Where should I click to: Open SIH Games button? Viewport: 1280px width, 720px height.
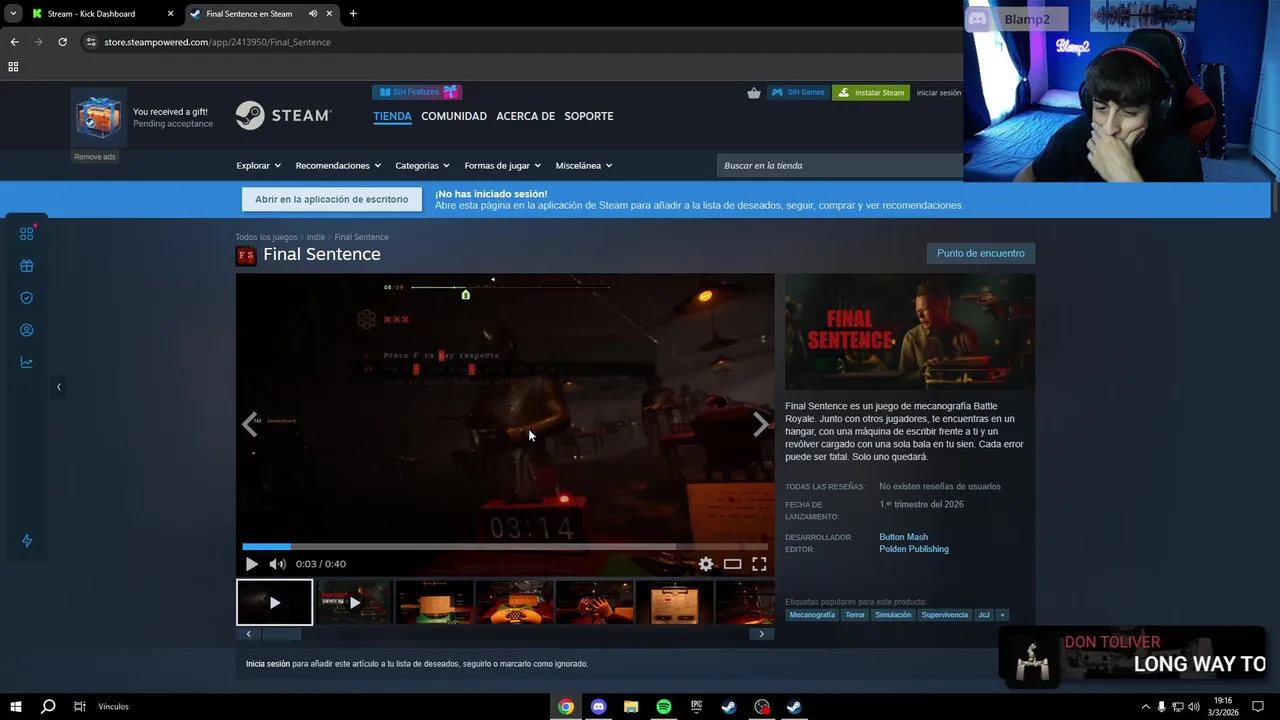pyautogui.click(x=798, y=92)
